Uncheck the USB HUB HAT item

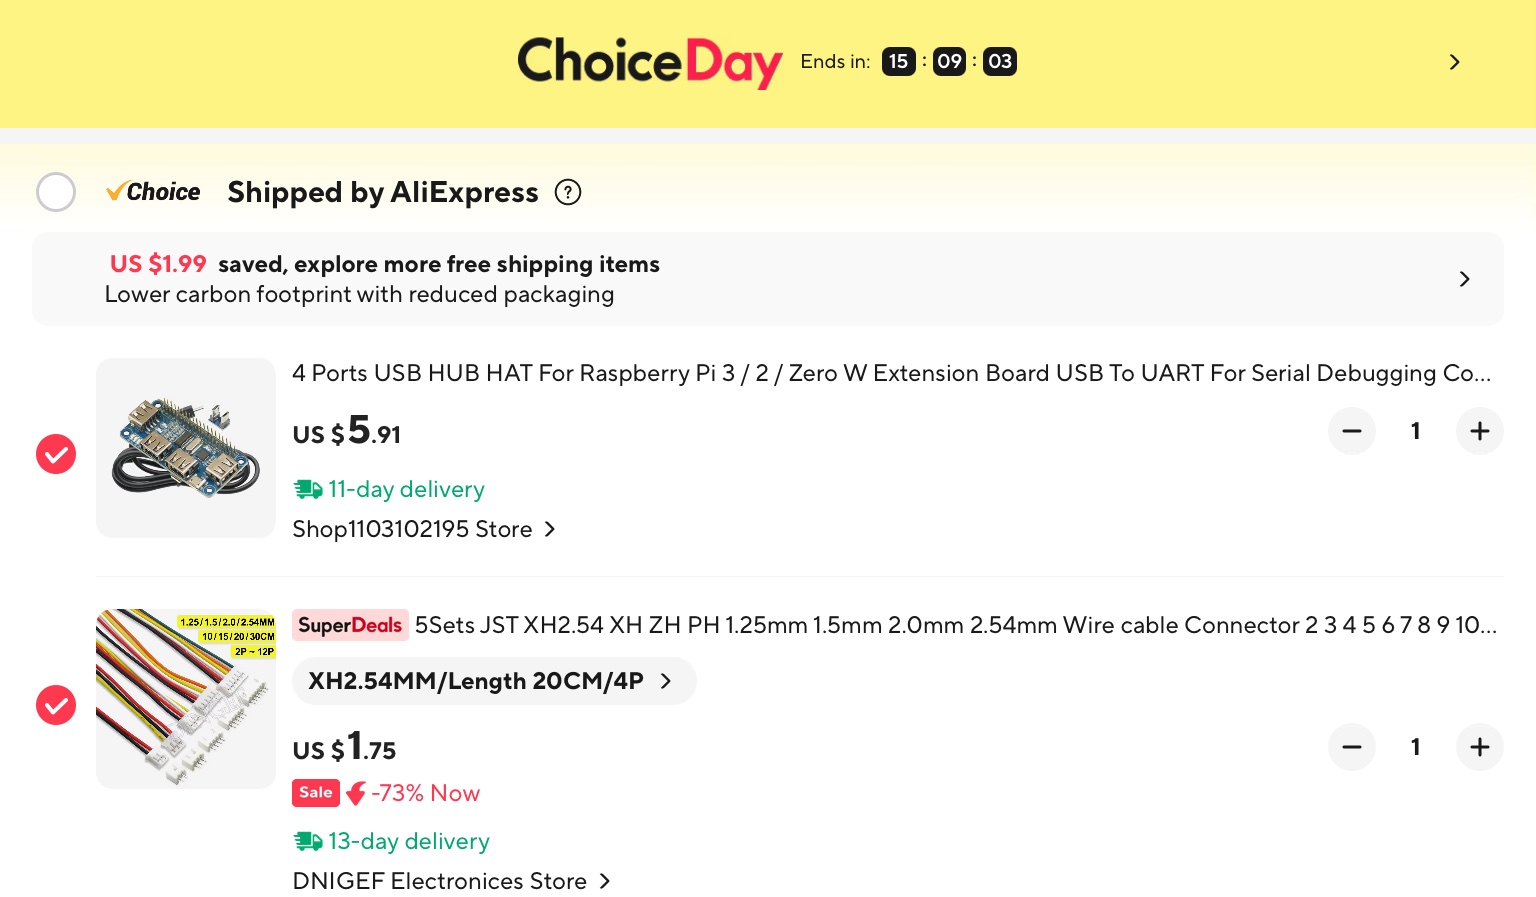56,454
